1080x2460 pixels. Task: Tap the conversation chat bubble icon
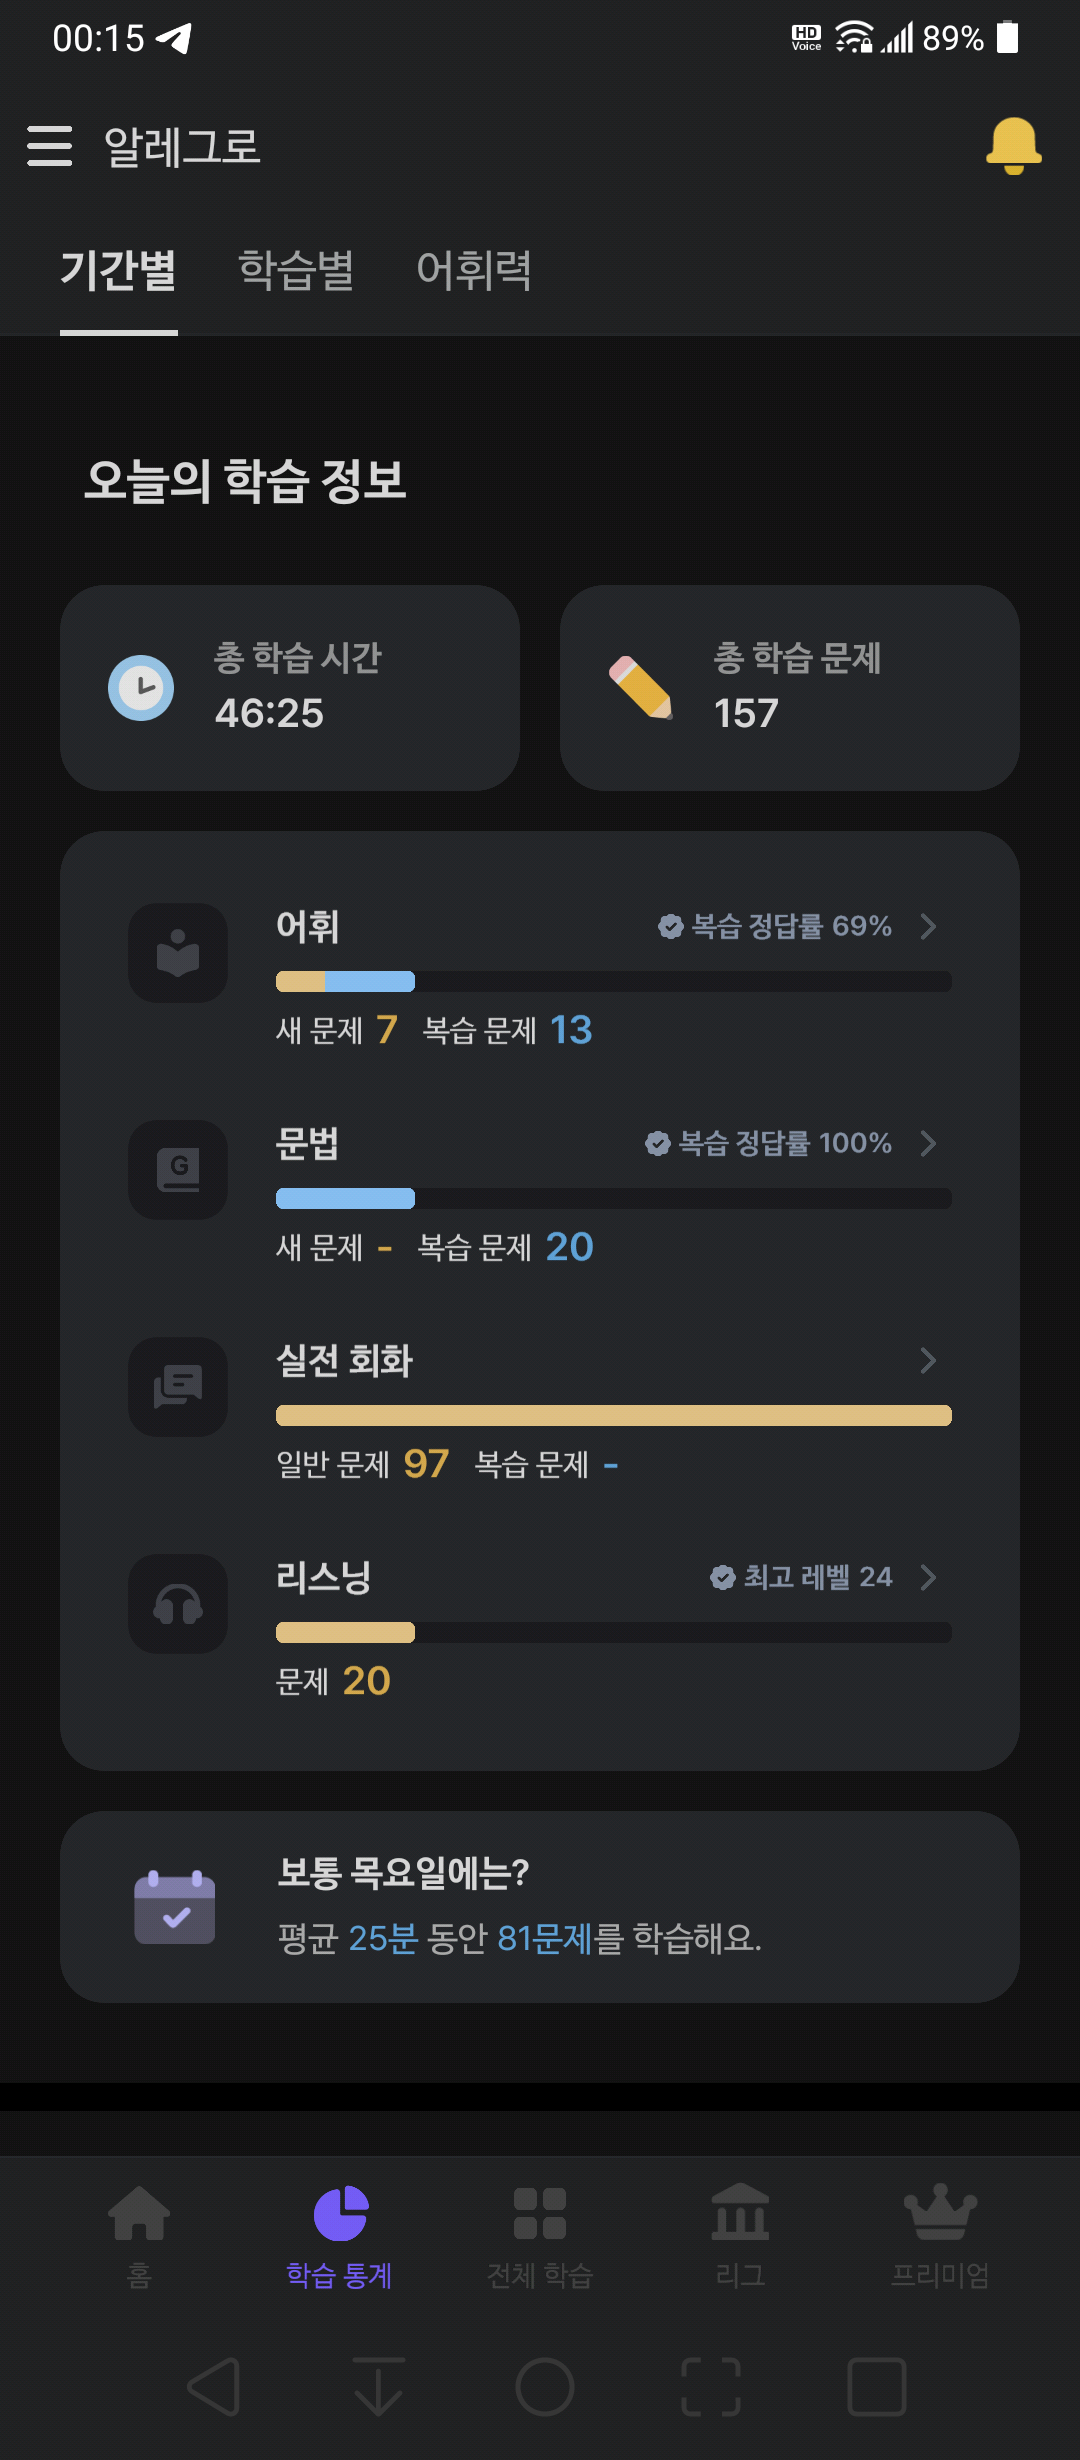[x=178, y=1387]
